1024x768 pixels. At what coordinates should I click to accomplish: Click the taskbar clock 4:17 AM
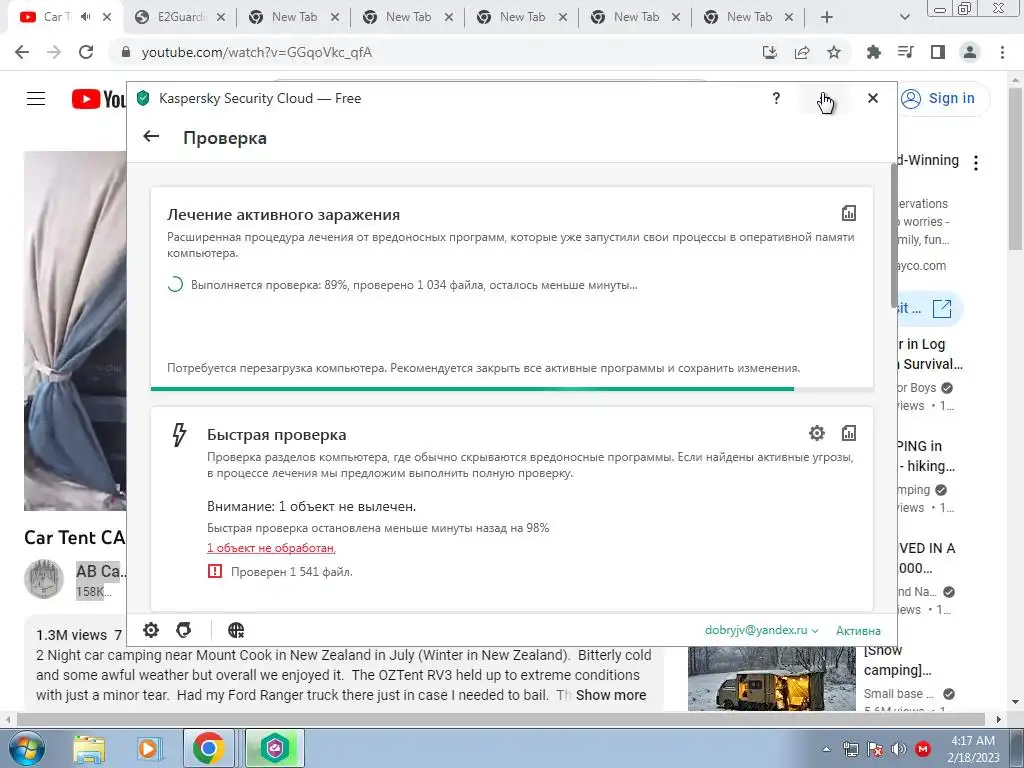tap(973, 749)
